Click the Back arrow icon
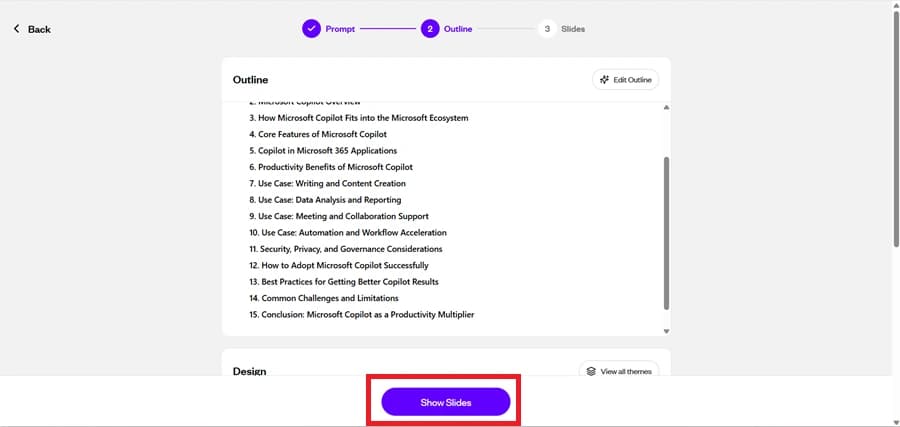 17,29
